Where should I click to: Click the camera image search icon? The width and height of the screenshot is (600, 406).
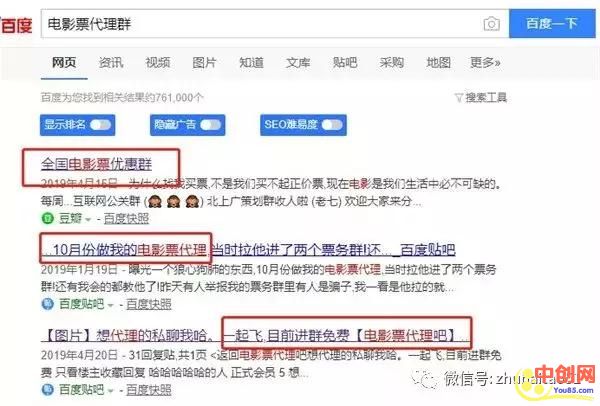point(491,24)
